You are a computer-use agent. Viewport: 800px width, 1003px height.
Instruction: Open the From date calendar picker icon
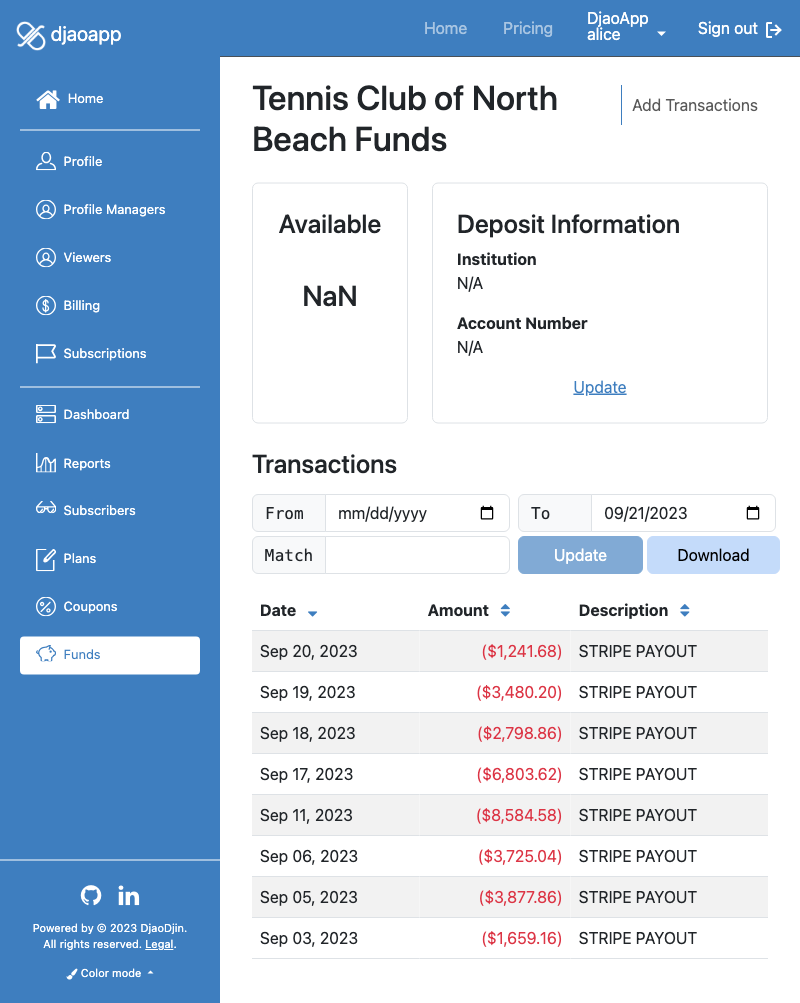pos(487,513)
